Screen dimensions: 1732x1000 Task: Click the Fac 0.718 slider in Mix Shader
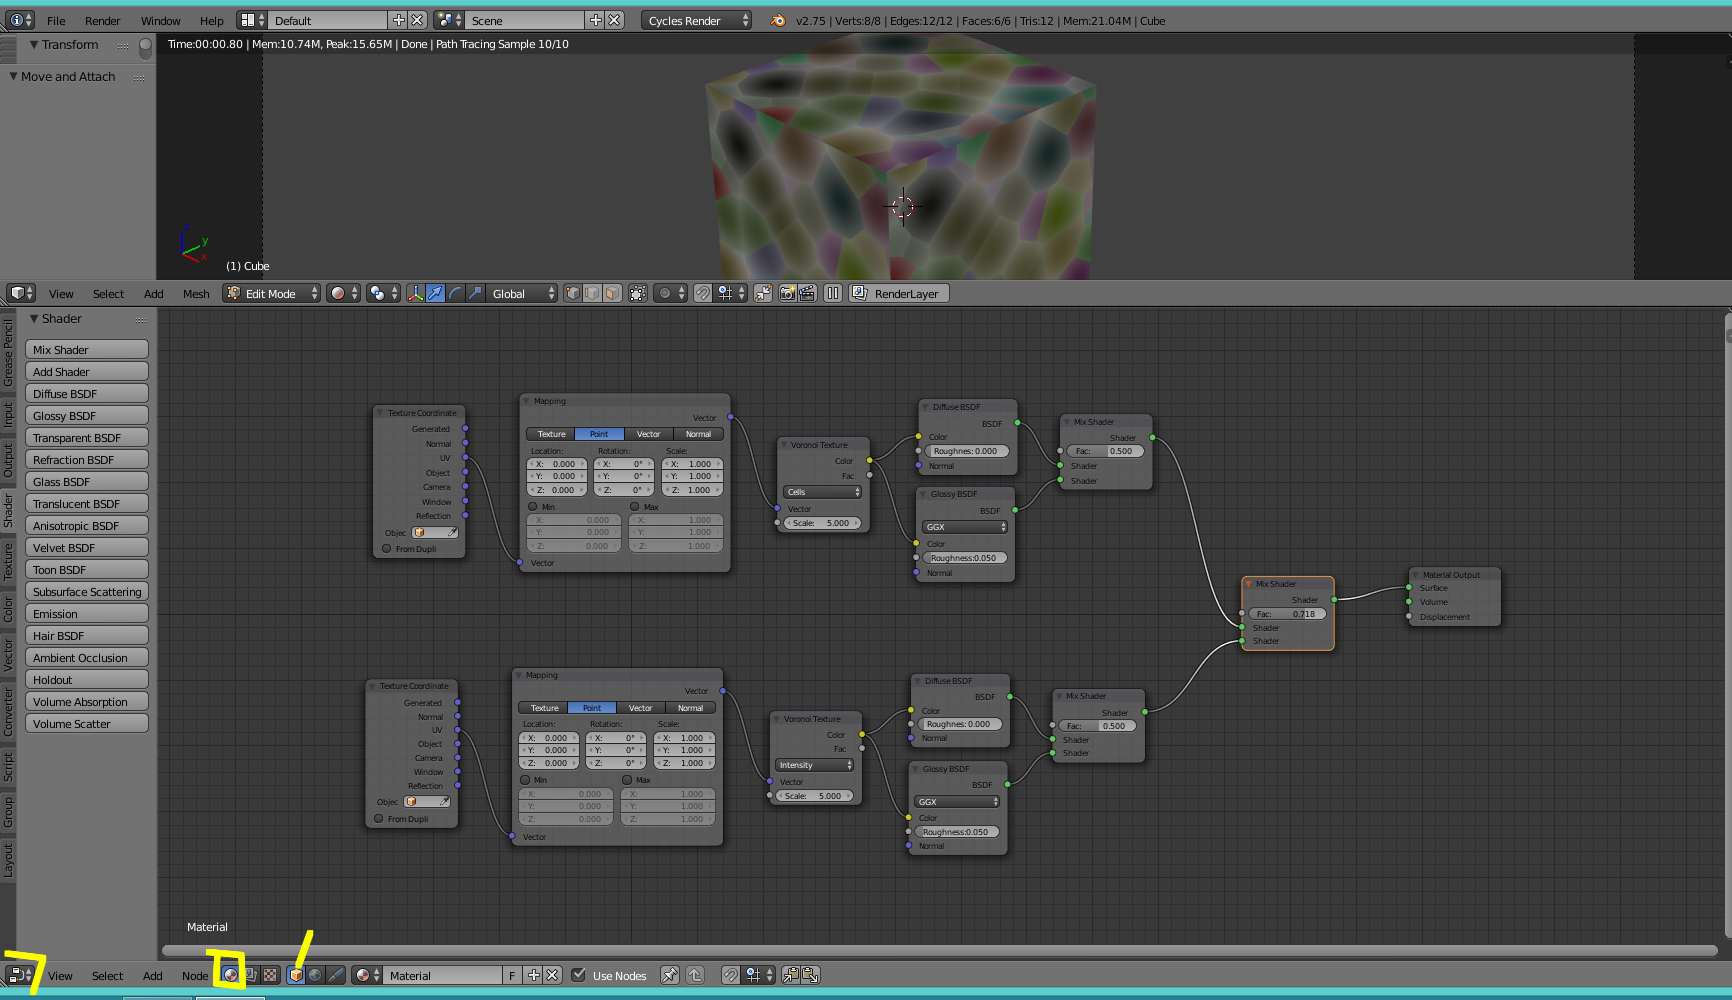(1287, 614)
